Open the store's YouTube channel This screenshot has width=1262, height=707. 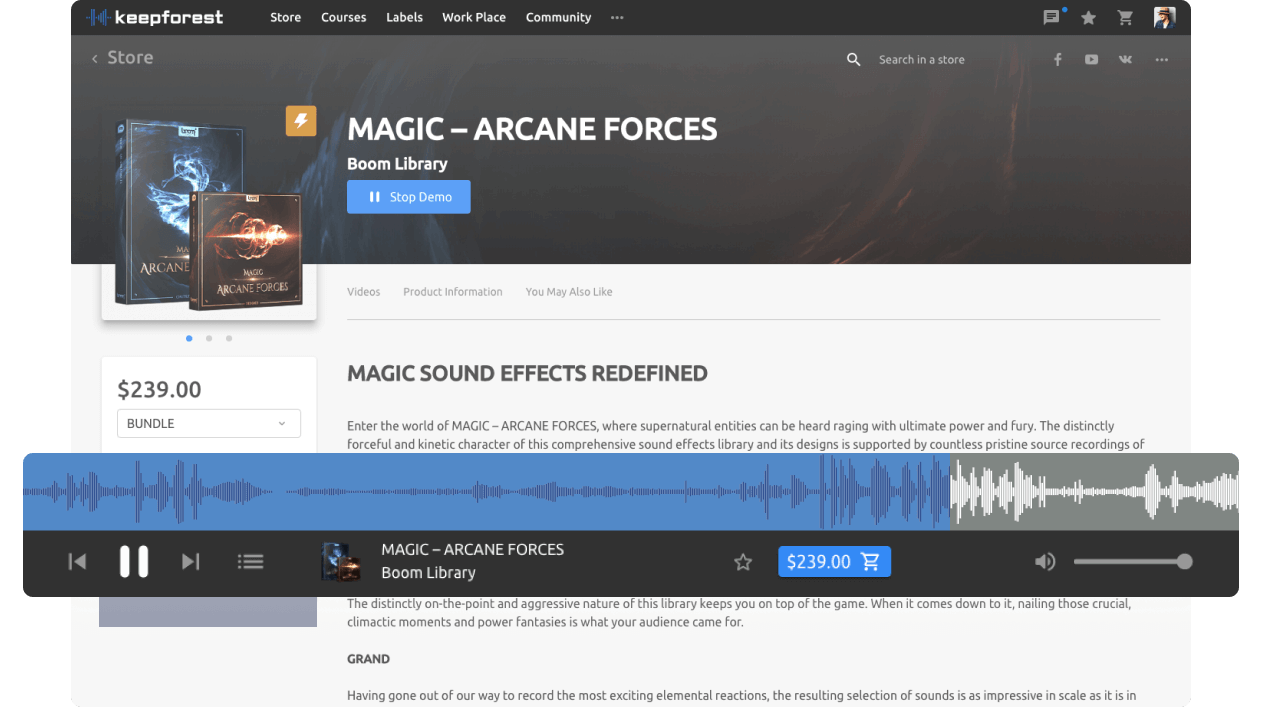point(1091,59)
